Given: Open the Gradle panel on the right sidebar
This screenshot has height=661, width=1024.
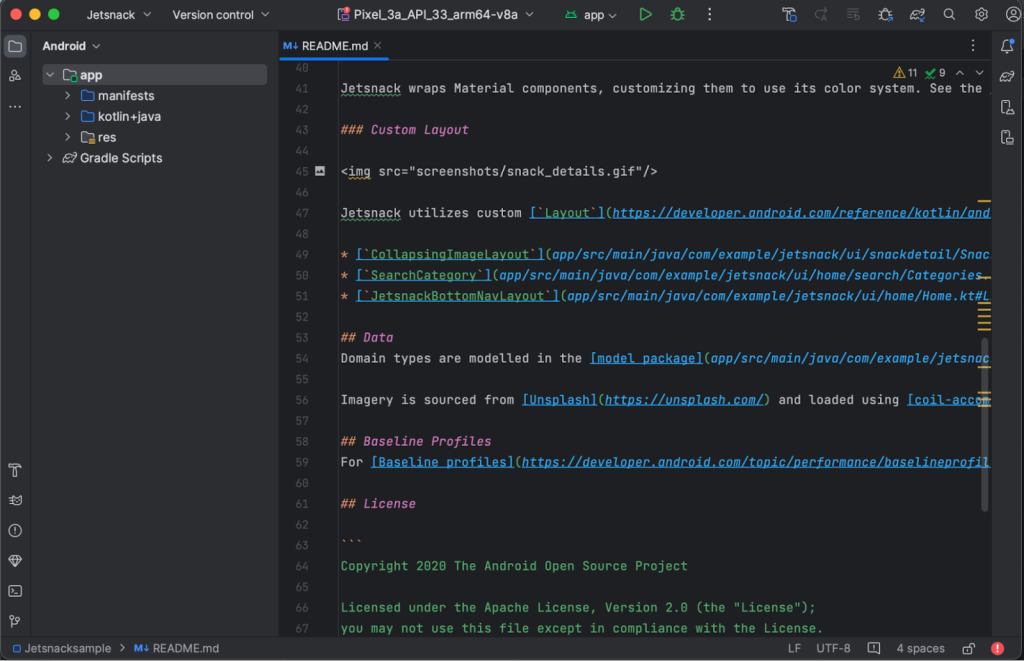Looking at the screenshot, I should pyautogui.click(x=1007, y=77).
